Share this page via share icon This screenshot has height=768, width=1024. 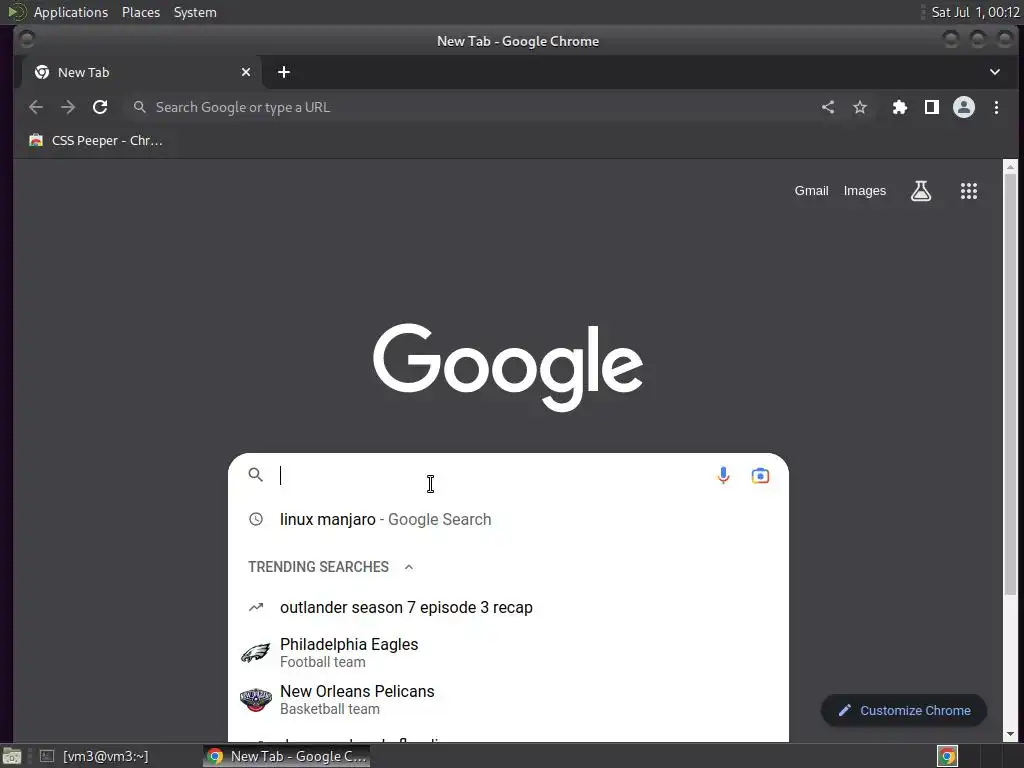(x=828, y=107)
